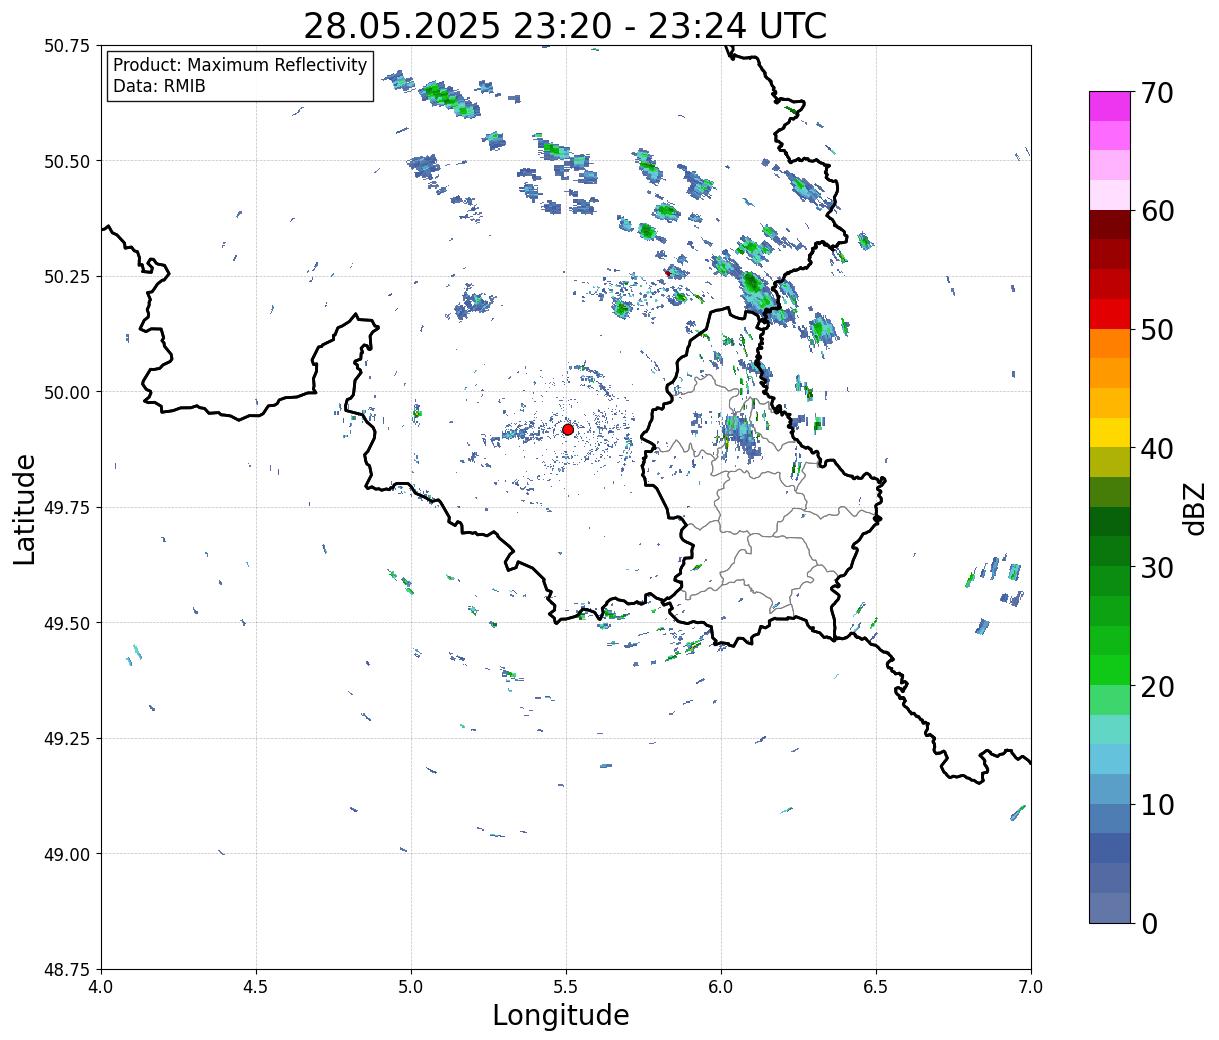The image size is (1219, 1040).
Task: Click colorbar tick value 30
Action: tap(1156, 568)
